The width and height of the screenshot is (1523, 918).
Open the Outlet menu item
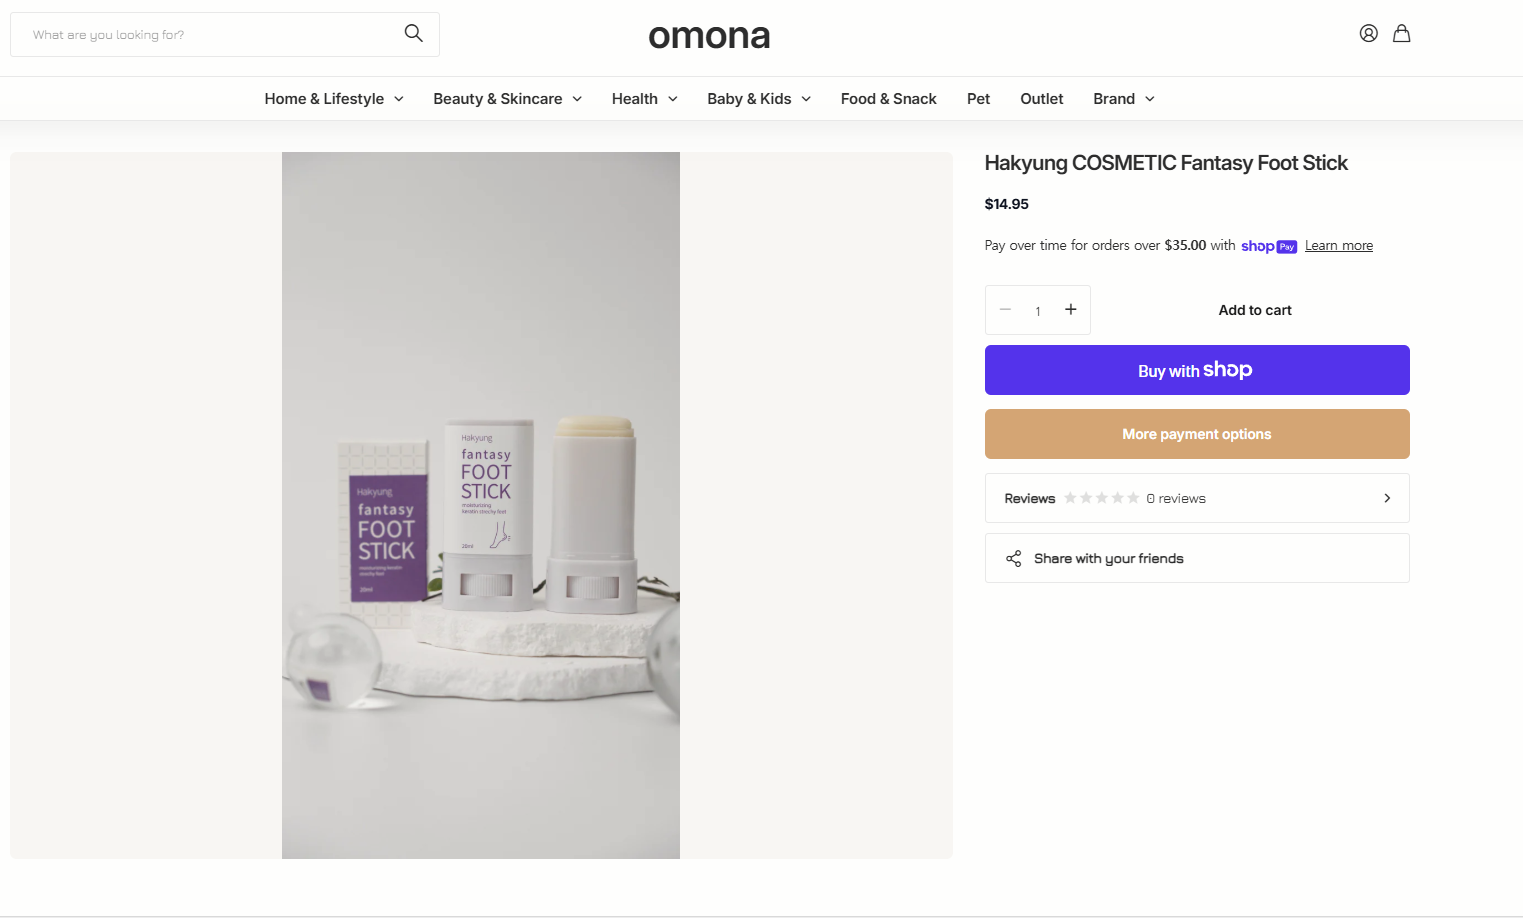tap(1041, 99)
